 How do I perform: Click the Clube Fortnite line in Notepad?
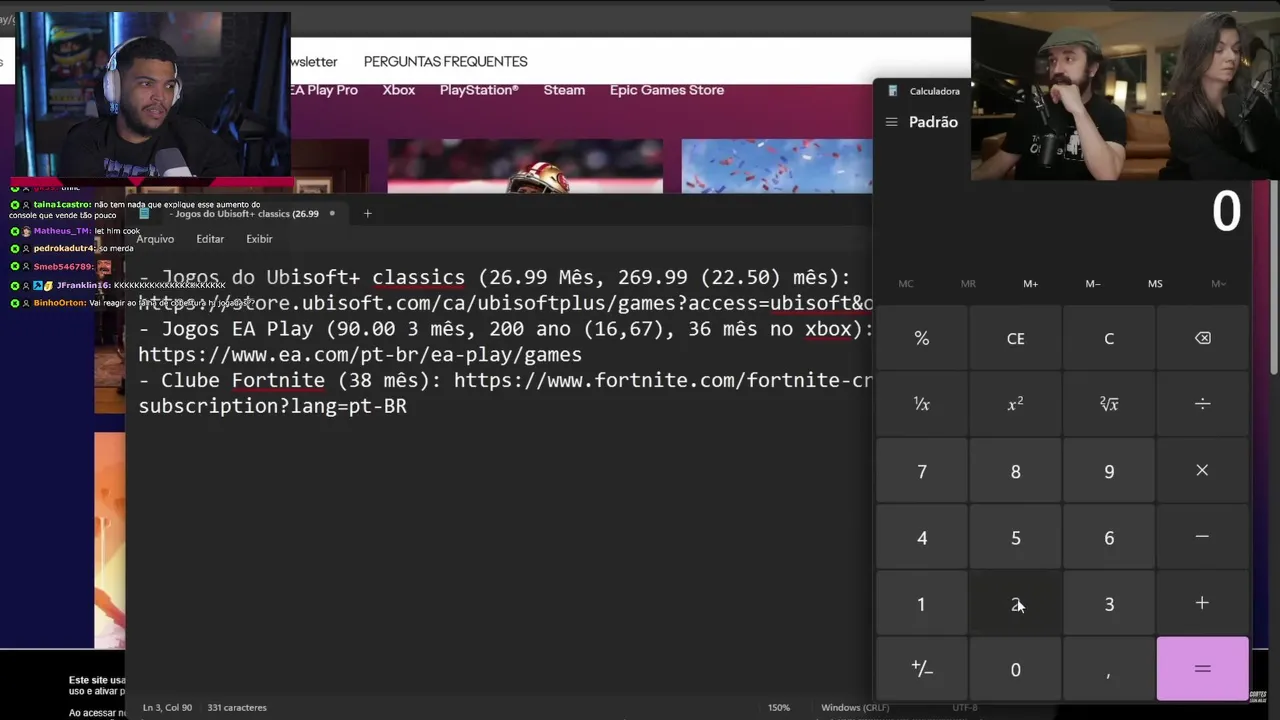pyautogui.click(x=505, y=381)
